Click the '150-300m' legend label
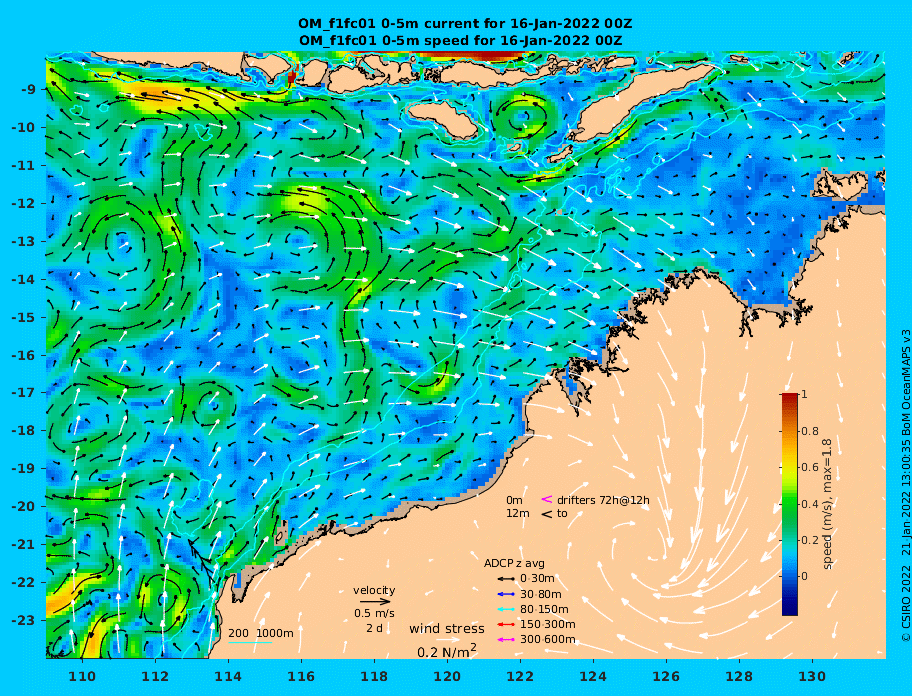 point(547,624)
